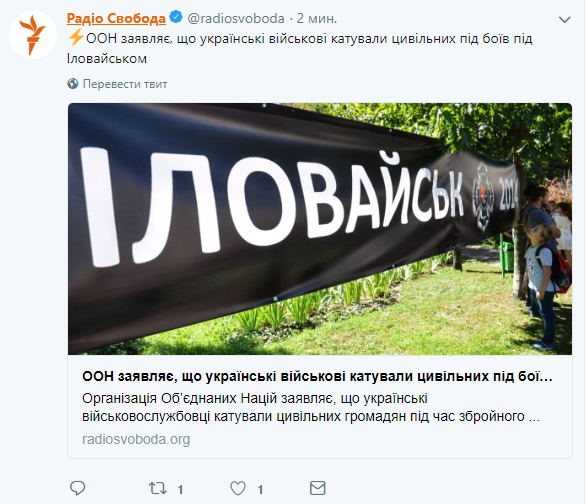This screenshot has width=585, height=504.
Task: Retweet using the arrows icon
Action: tap(158, 488)
